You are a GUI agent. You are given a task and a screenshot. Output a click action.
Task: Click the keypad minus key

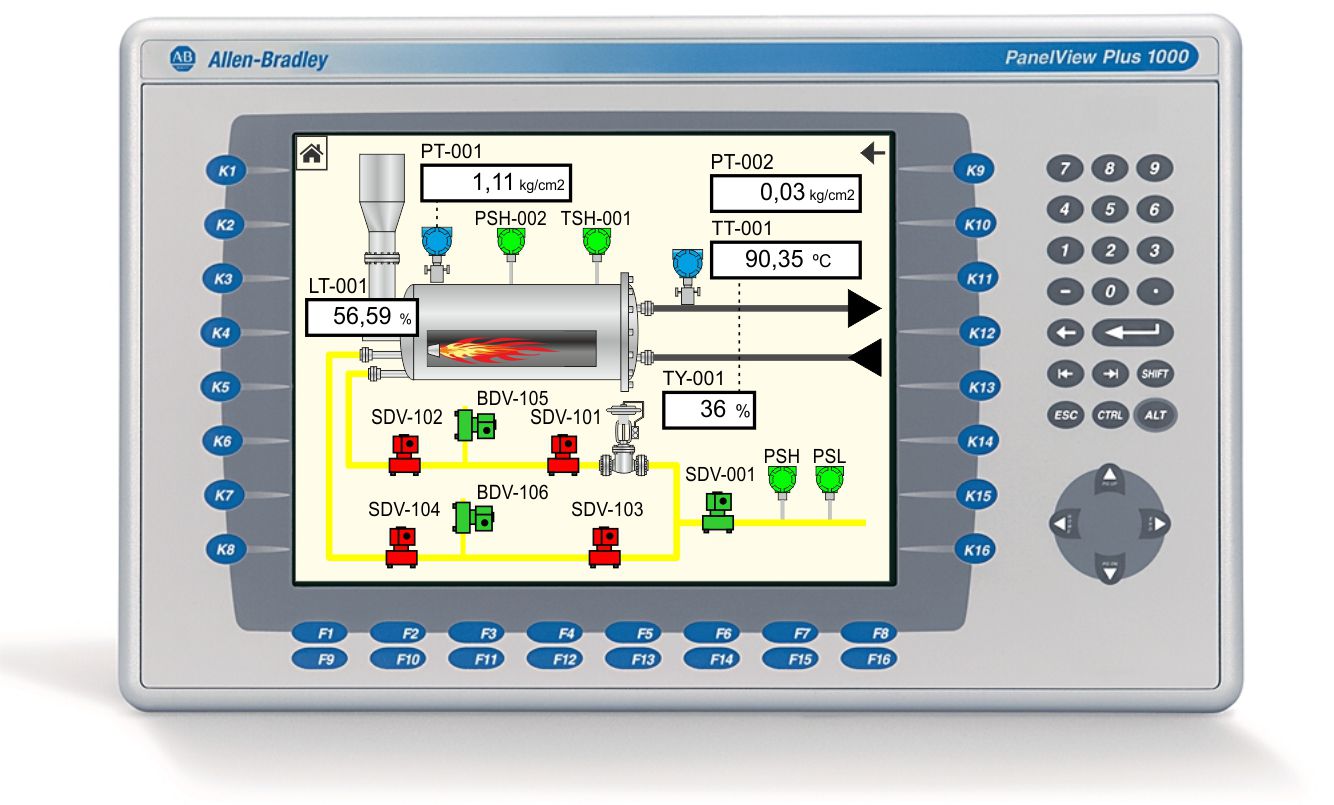(1066, 291)
